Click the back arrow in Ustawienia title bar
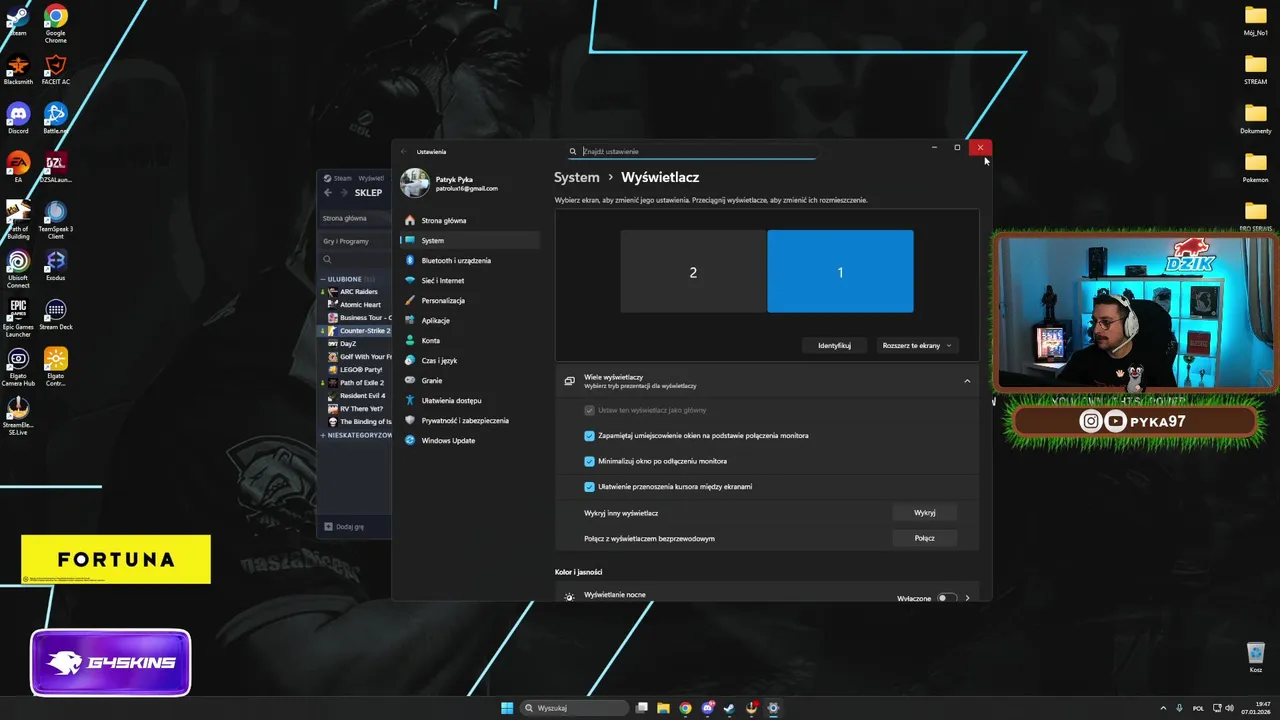This screenshot has width=1280, height=720. click(404, 152)
